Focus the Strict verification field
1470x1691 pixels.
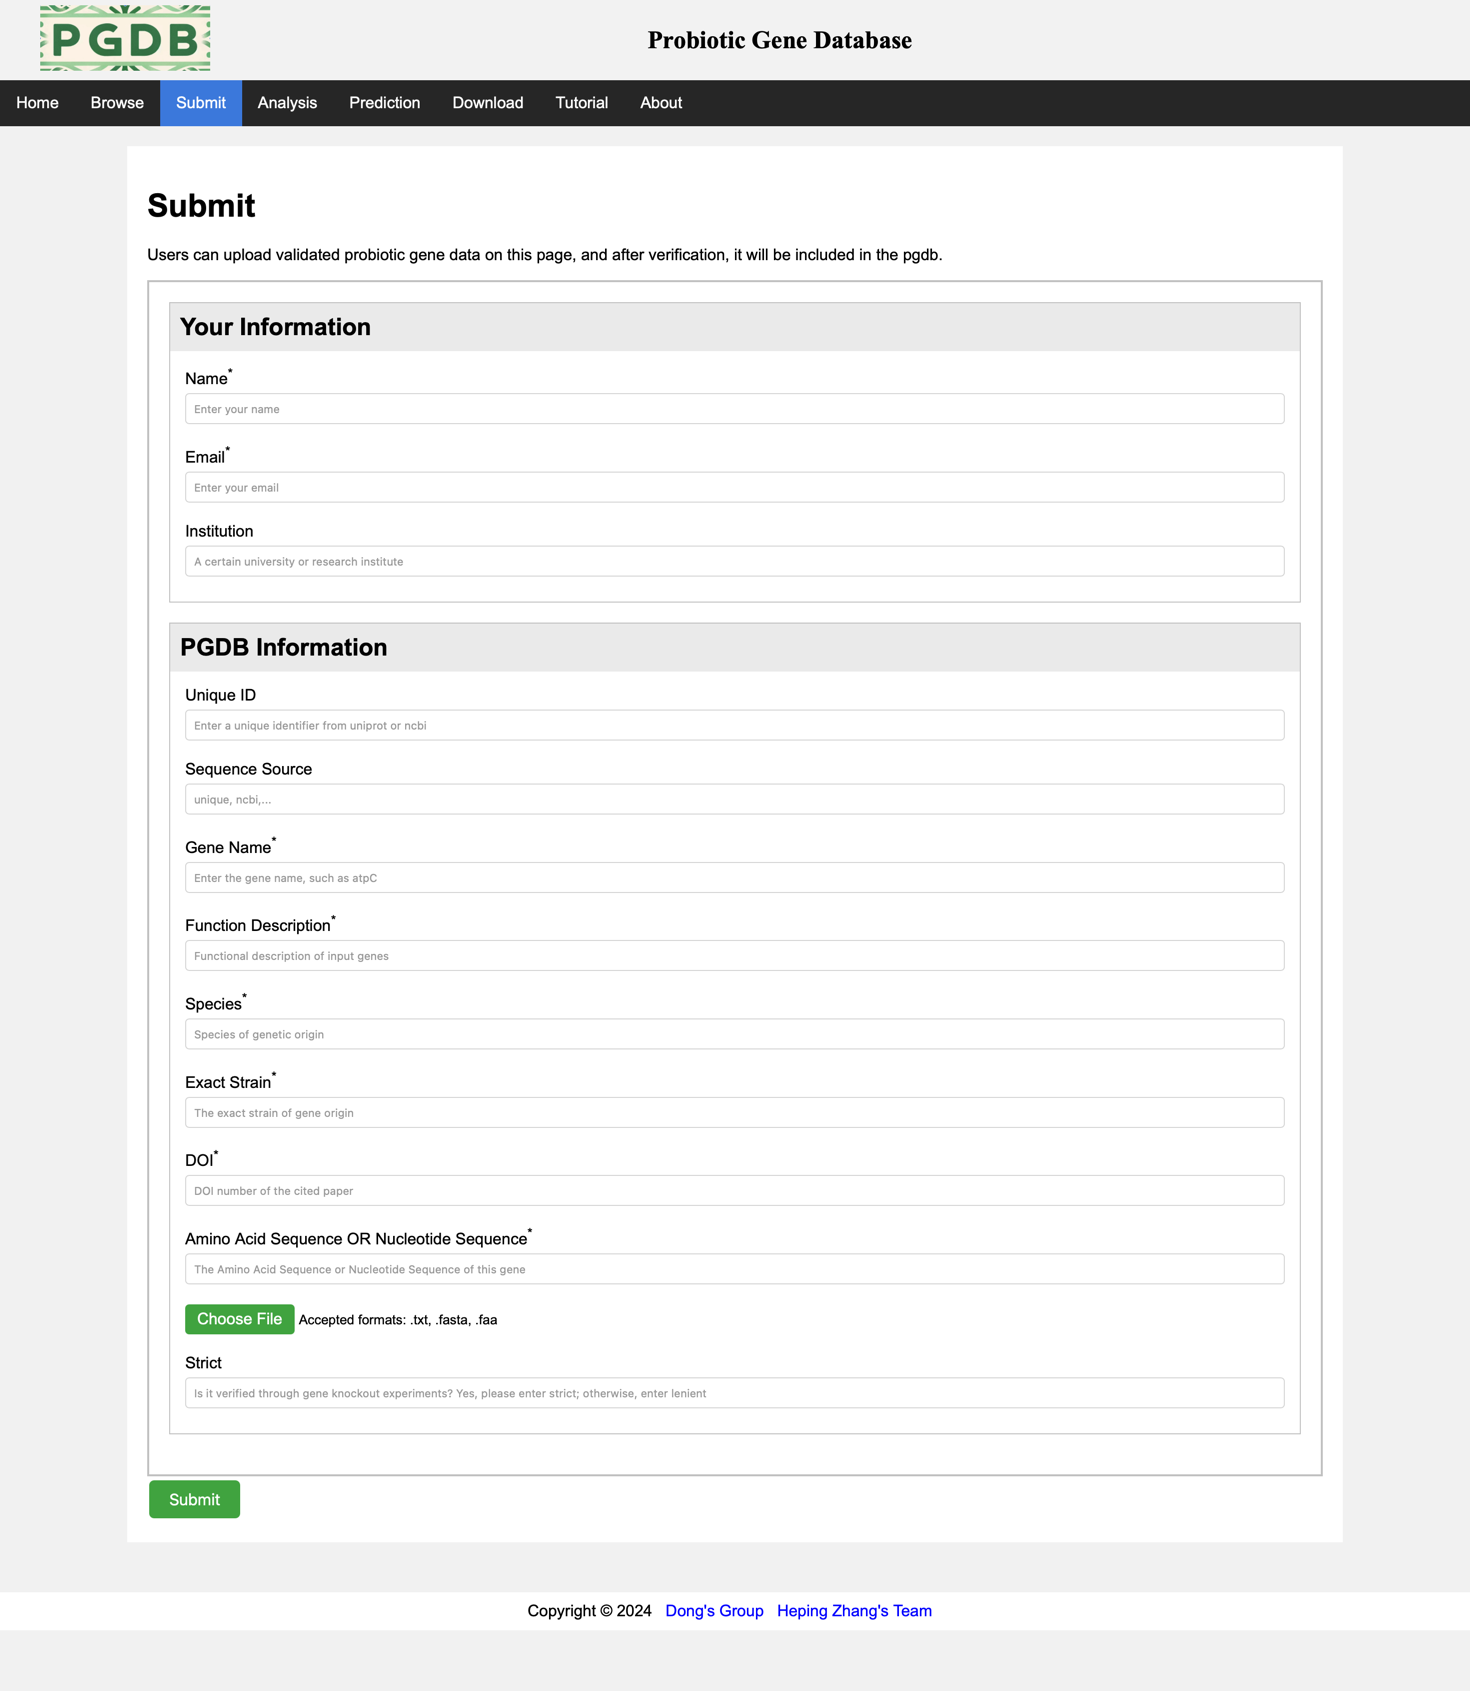734,1393
